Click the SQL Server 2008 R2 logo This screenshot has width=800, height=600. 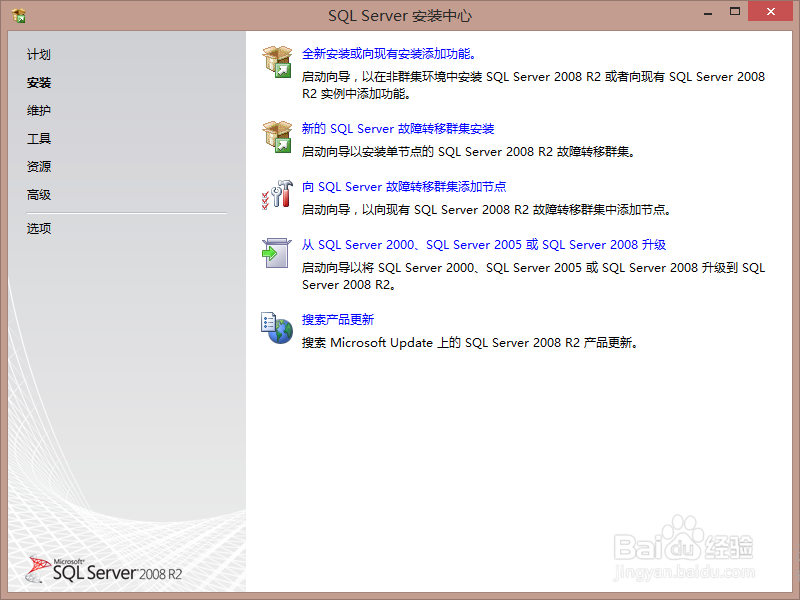pyautogui.click(x=104, y=569)
